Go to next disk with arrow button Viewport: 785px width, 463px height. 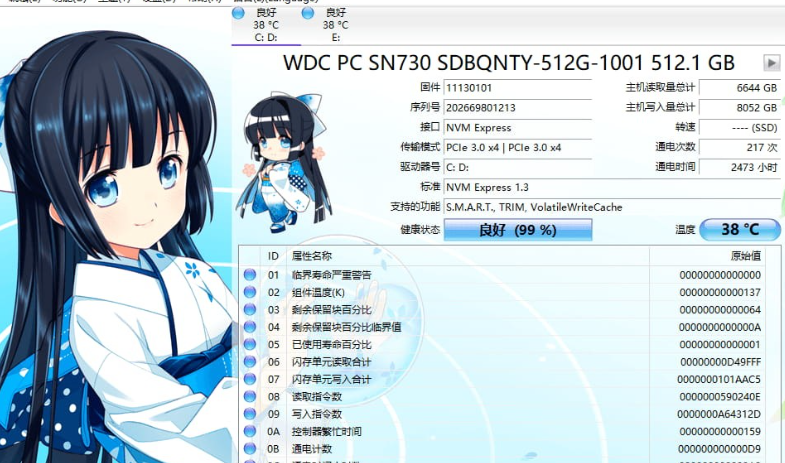point(771,63)
